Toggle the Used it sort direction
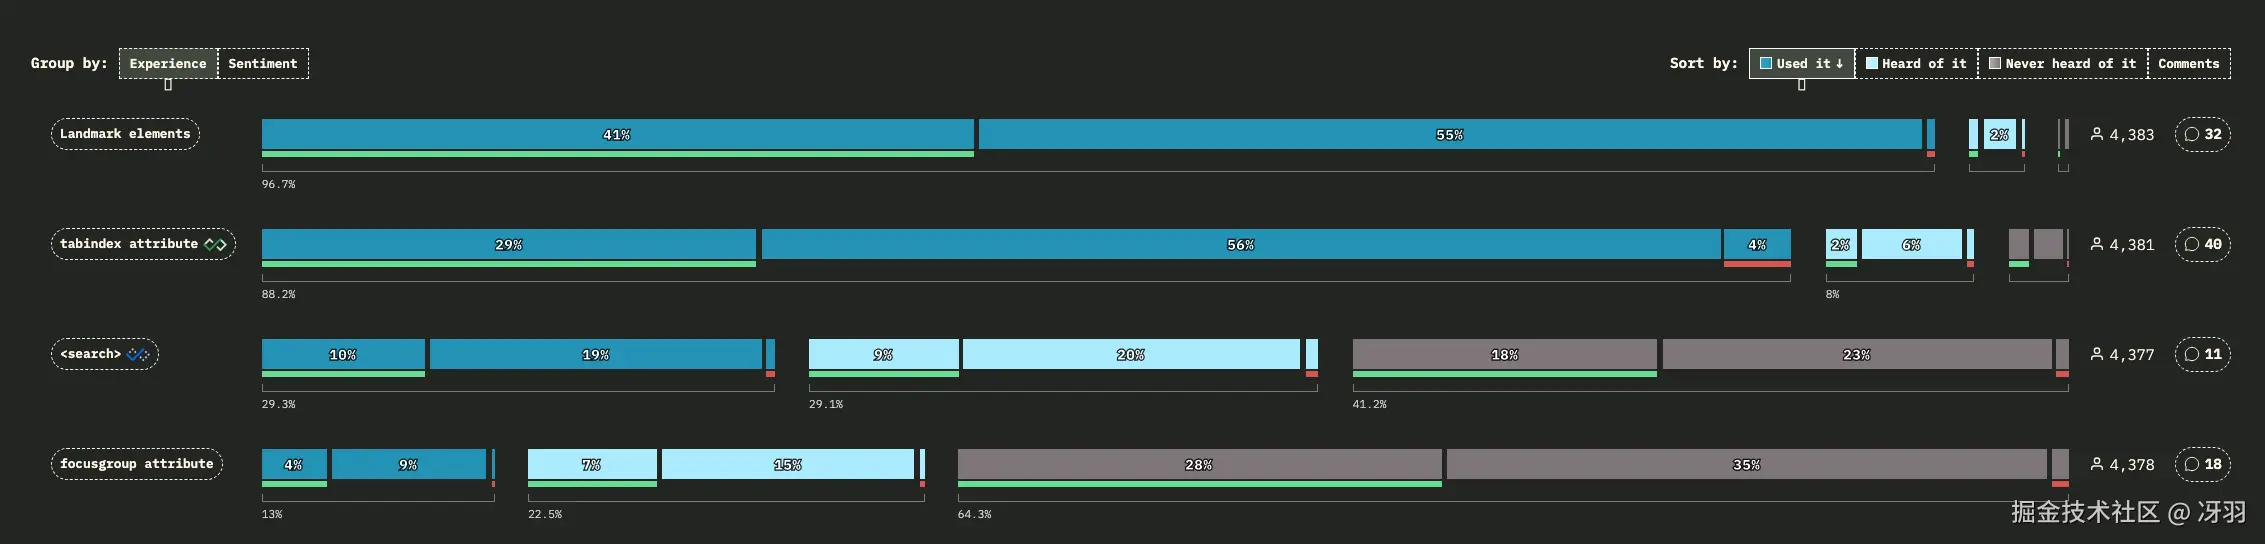Viewport: 2265px width, 544px height. (x=1801, y=63)
